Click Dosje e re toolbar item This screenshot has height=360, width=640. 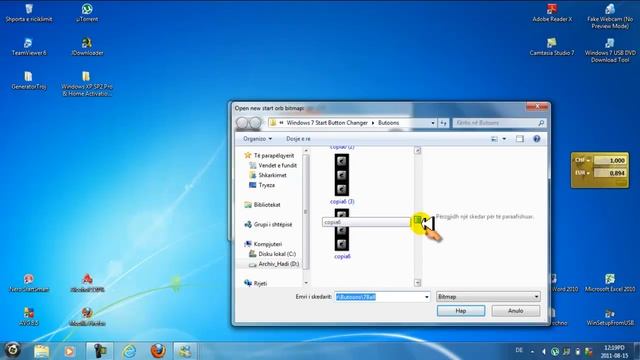[x=298, y=139]
